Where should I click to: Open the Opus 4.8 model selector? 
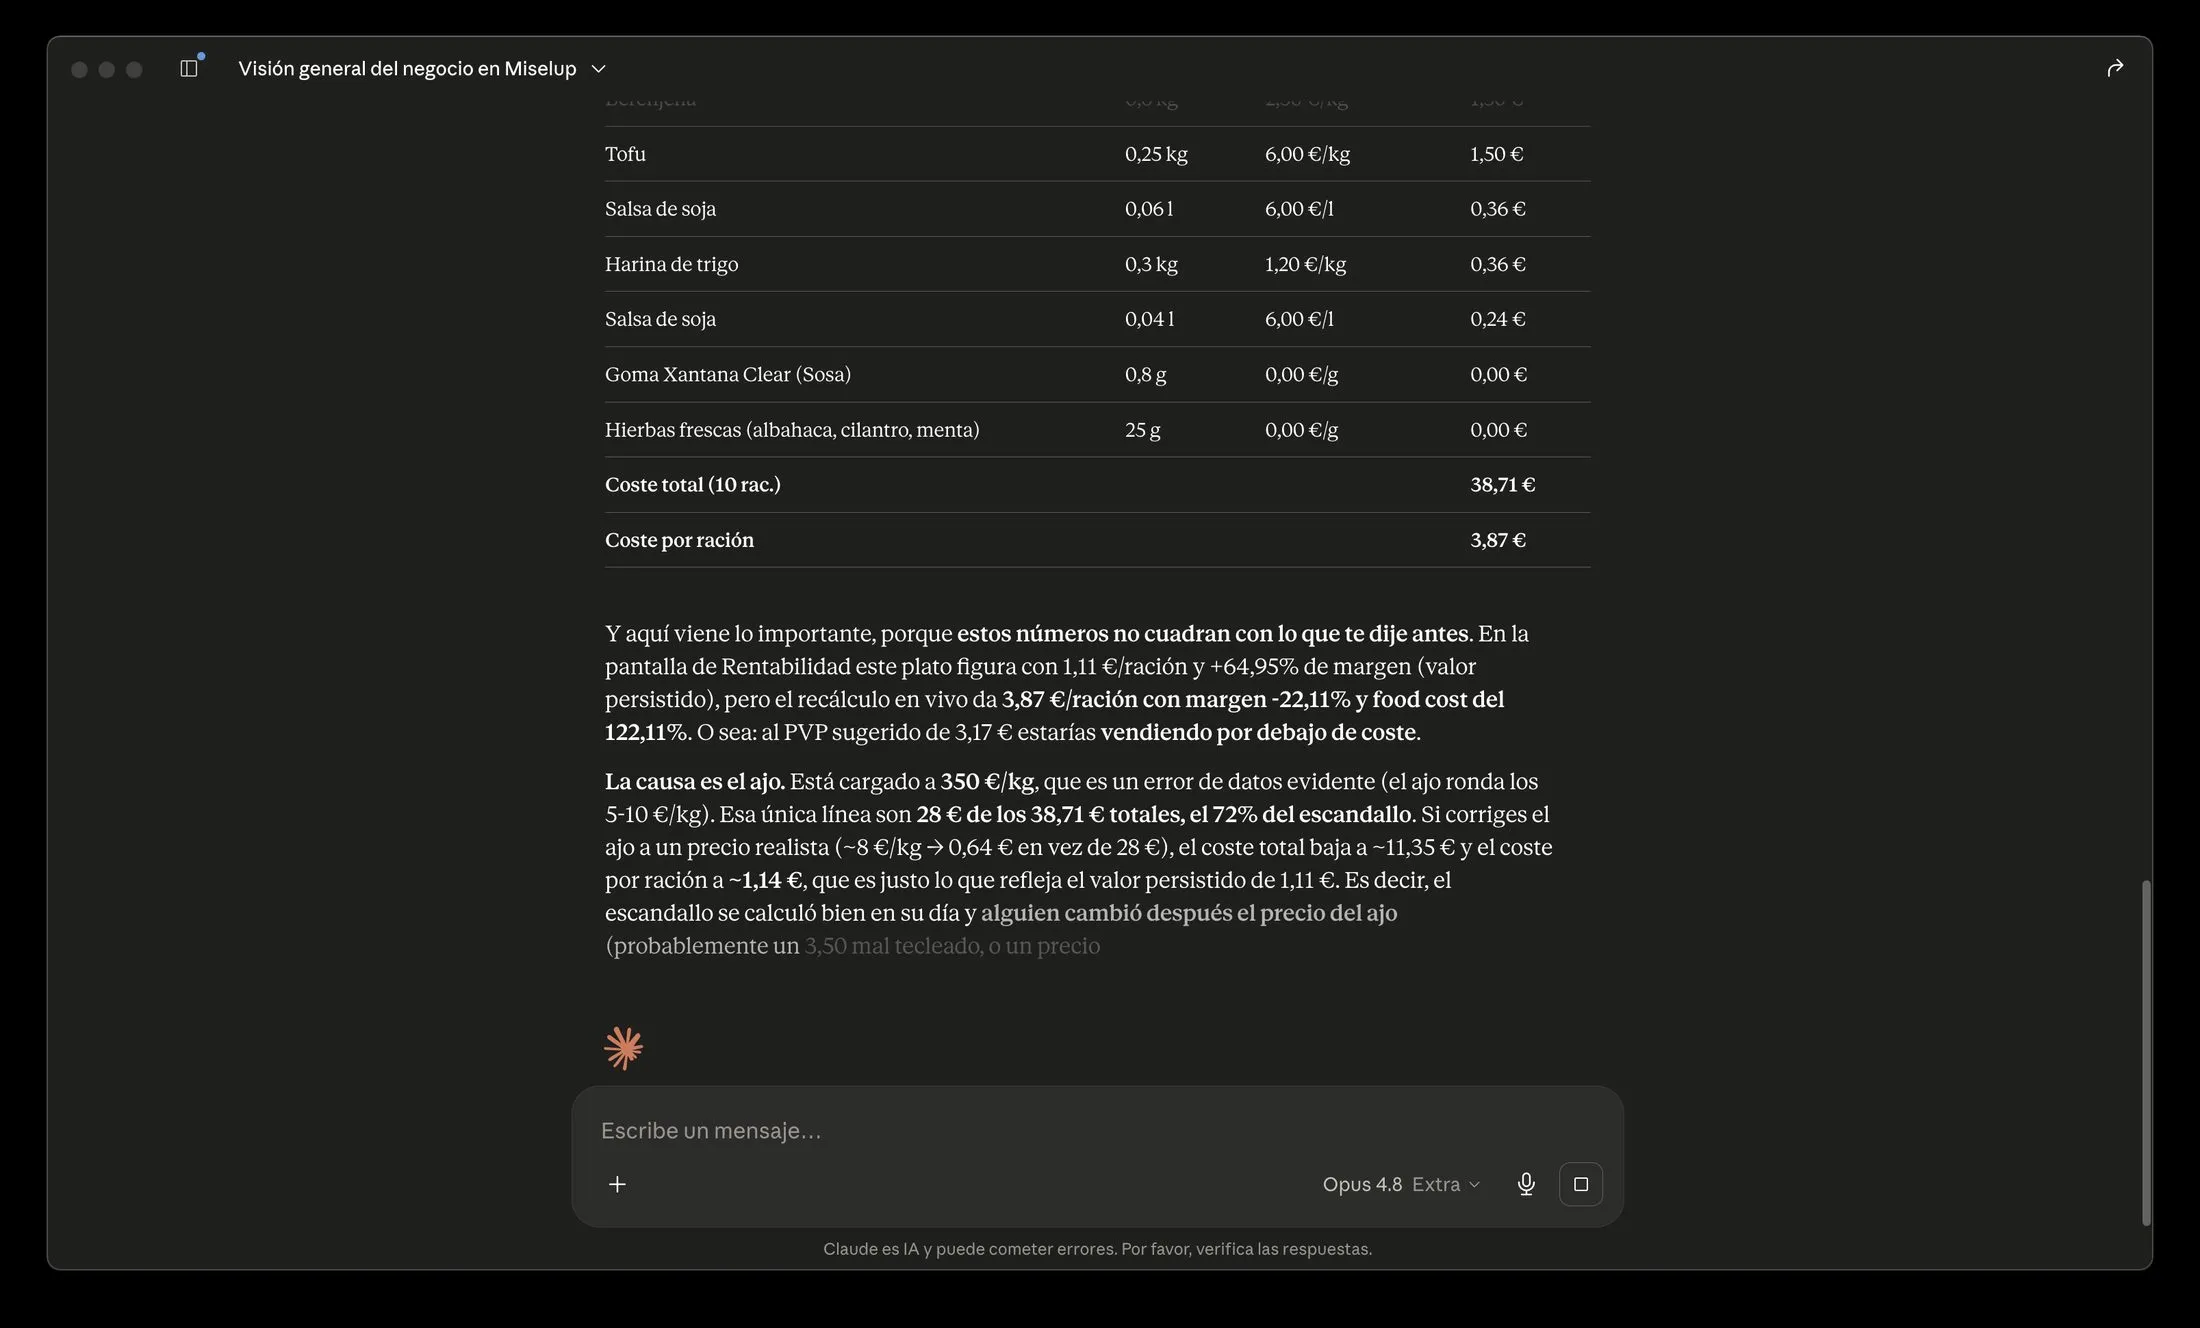1362,1184
